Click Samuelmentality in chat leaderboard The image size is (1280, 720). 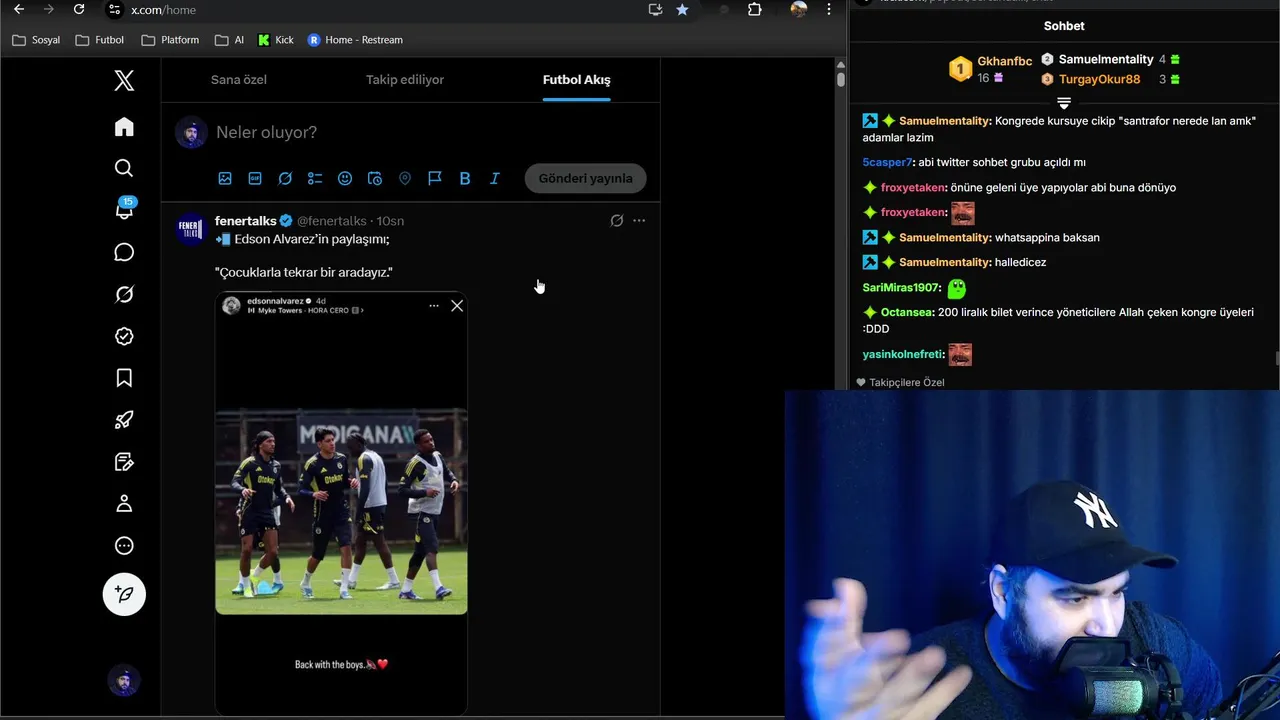click(1106, 59)
